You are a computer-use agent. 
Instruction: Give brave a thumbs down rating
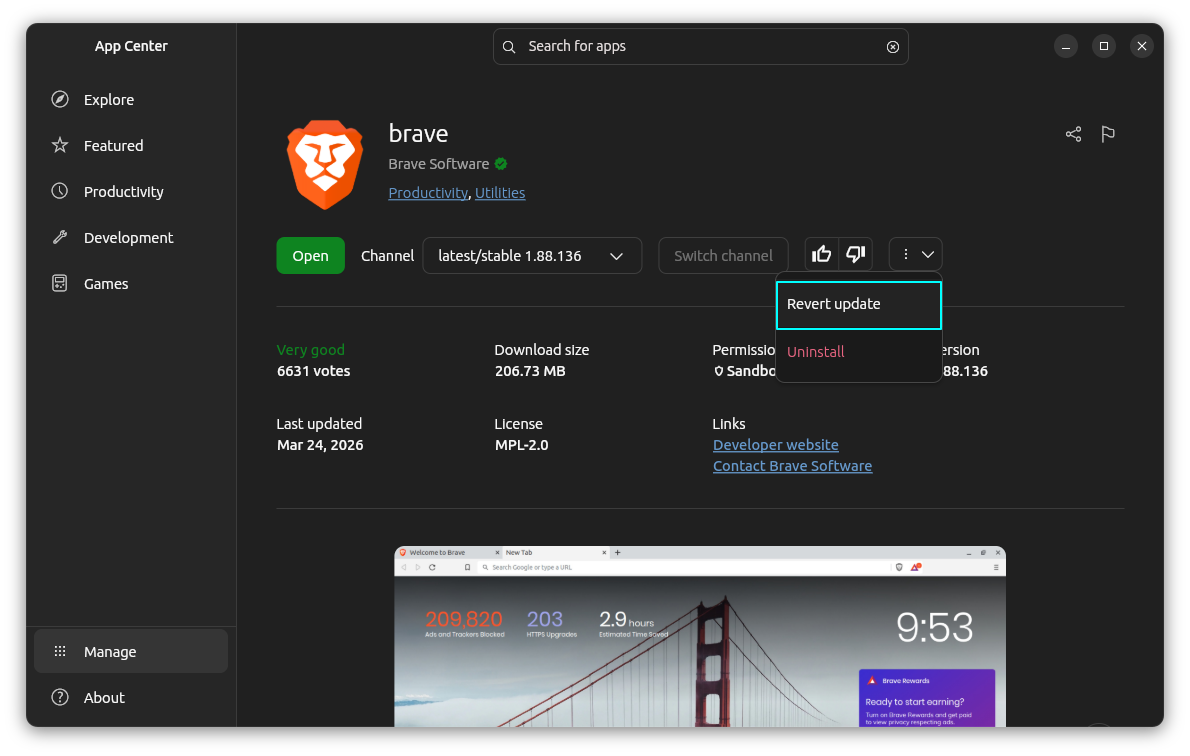(854, 254)
